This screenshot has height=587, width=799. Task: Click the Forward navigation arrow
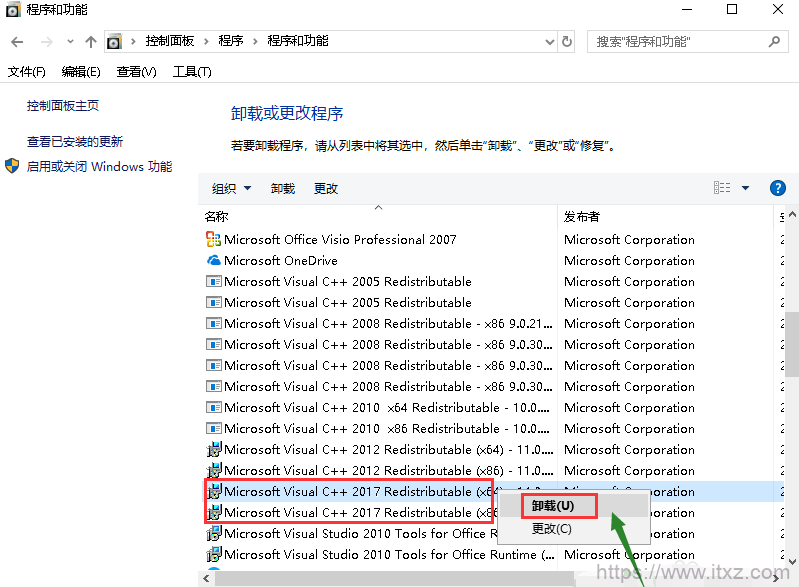pos(46,42)
